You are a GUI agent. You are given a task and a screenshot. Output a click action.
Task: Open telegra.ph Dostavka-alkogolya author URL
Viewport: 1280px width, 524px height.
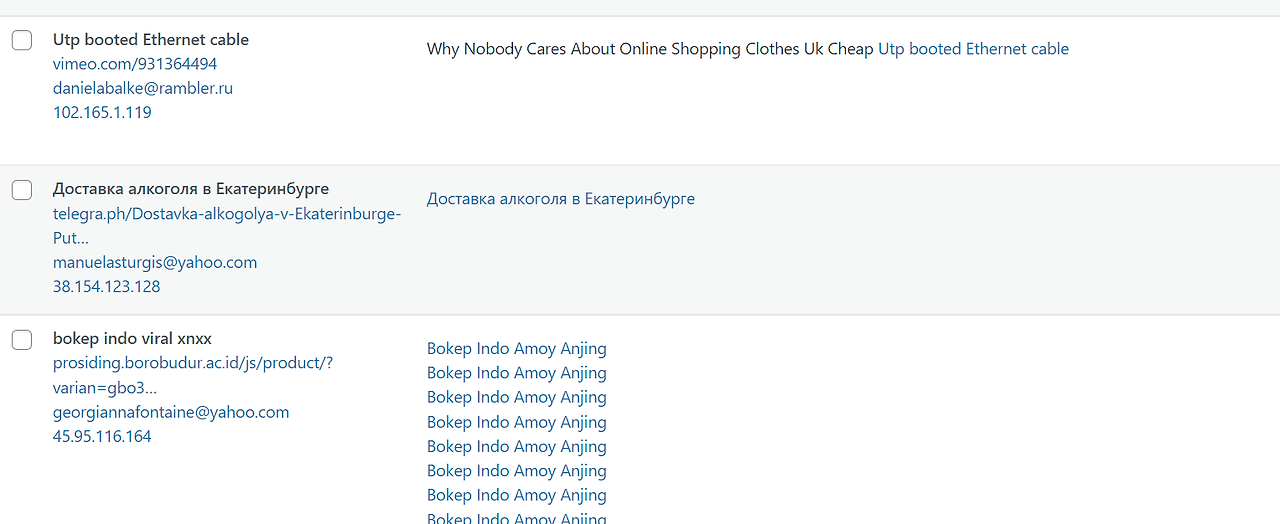click(227, 226)
